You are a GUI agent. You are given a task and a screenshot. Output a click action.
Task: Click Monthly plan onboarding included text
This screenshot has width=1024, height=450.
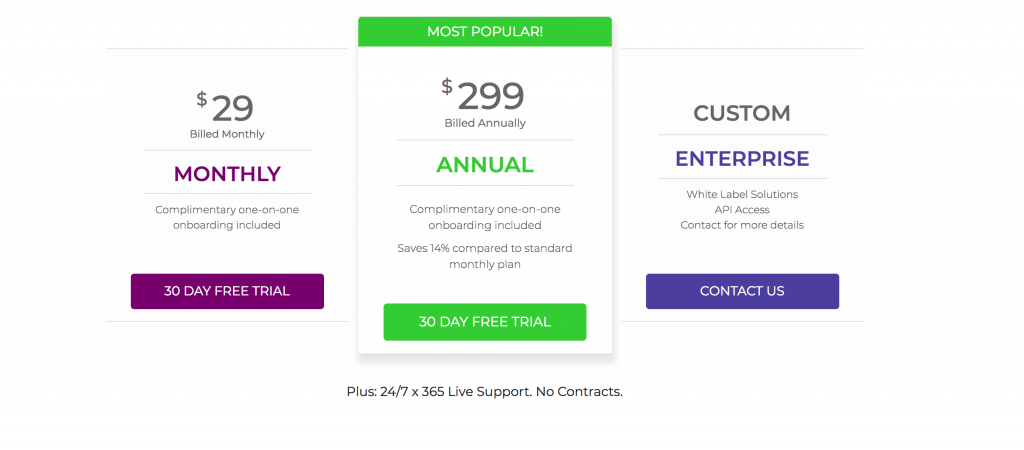[x=227, y=217]
